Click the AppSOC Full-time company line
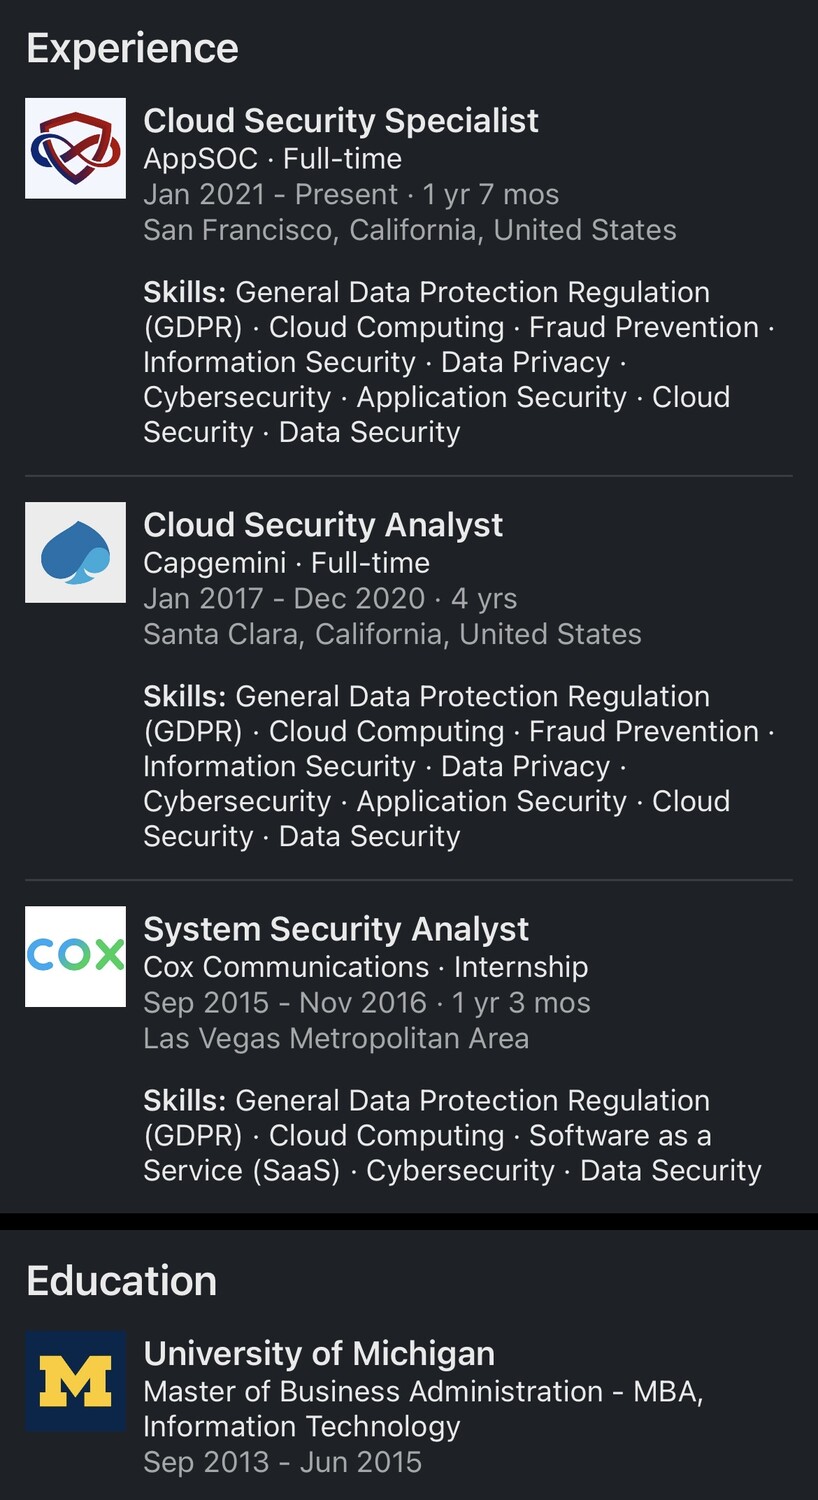Image resolution: width=818 pixels, height=1500 pixels. pos(272,159)
